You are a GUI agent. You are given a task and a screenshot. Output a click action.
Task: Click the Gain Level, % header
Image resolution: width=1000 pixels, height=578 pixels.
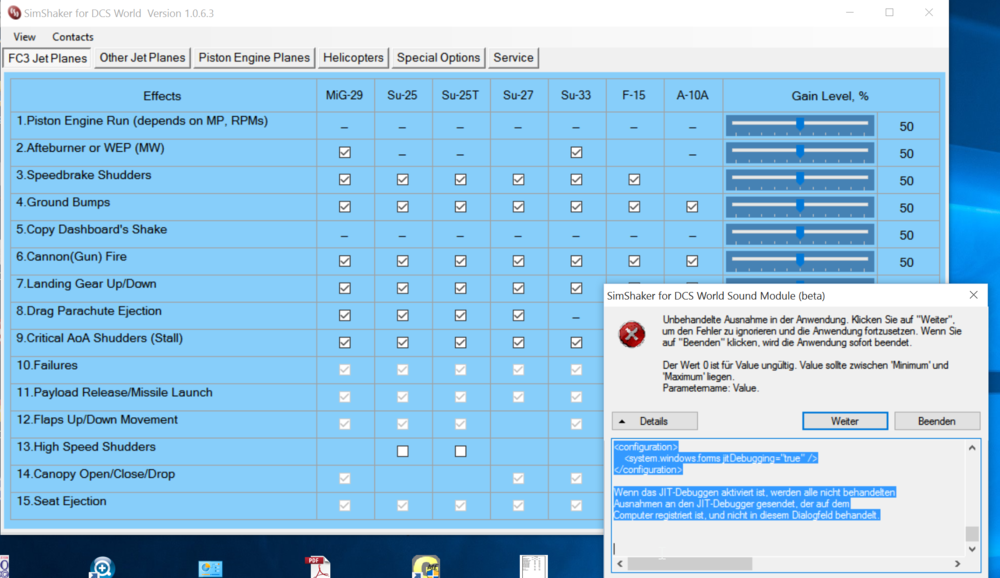coord(830,96)
